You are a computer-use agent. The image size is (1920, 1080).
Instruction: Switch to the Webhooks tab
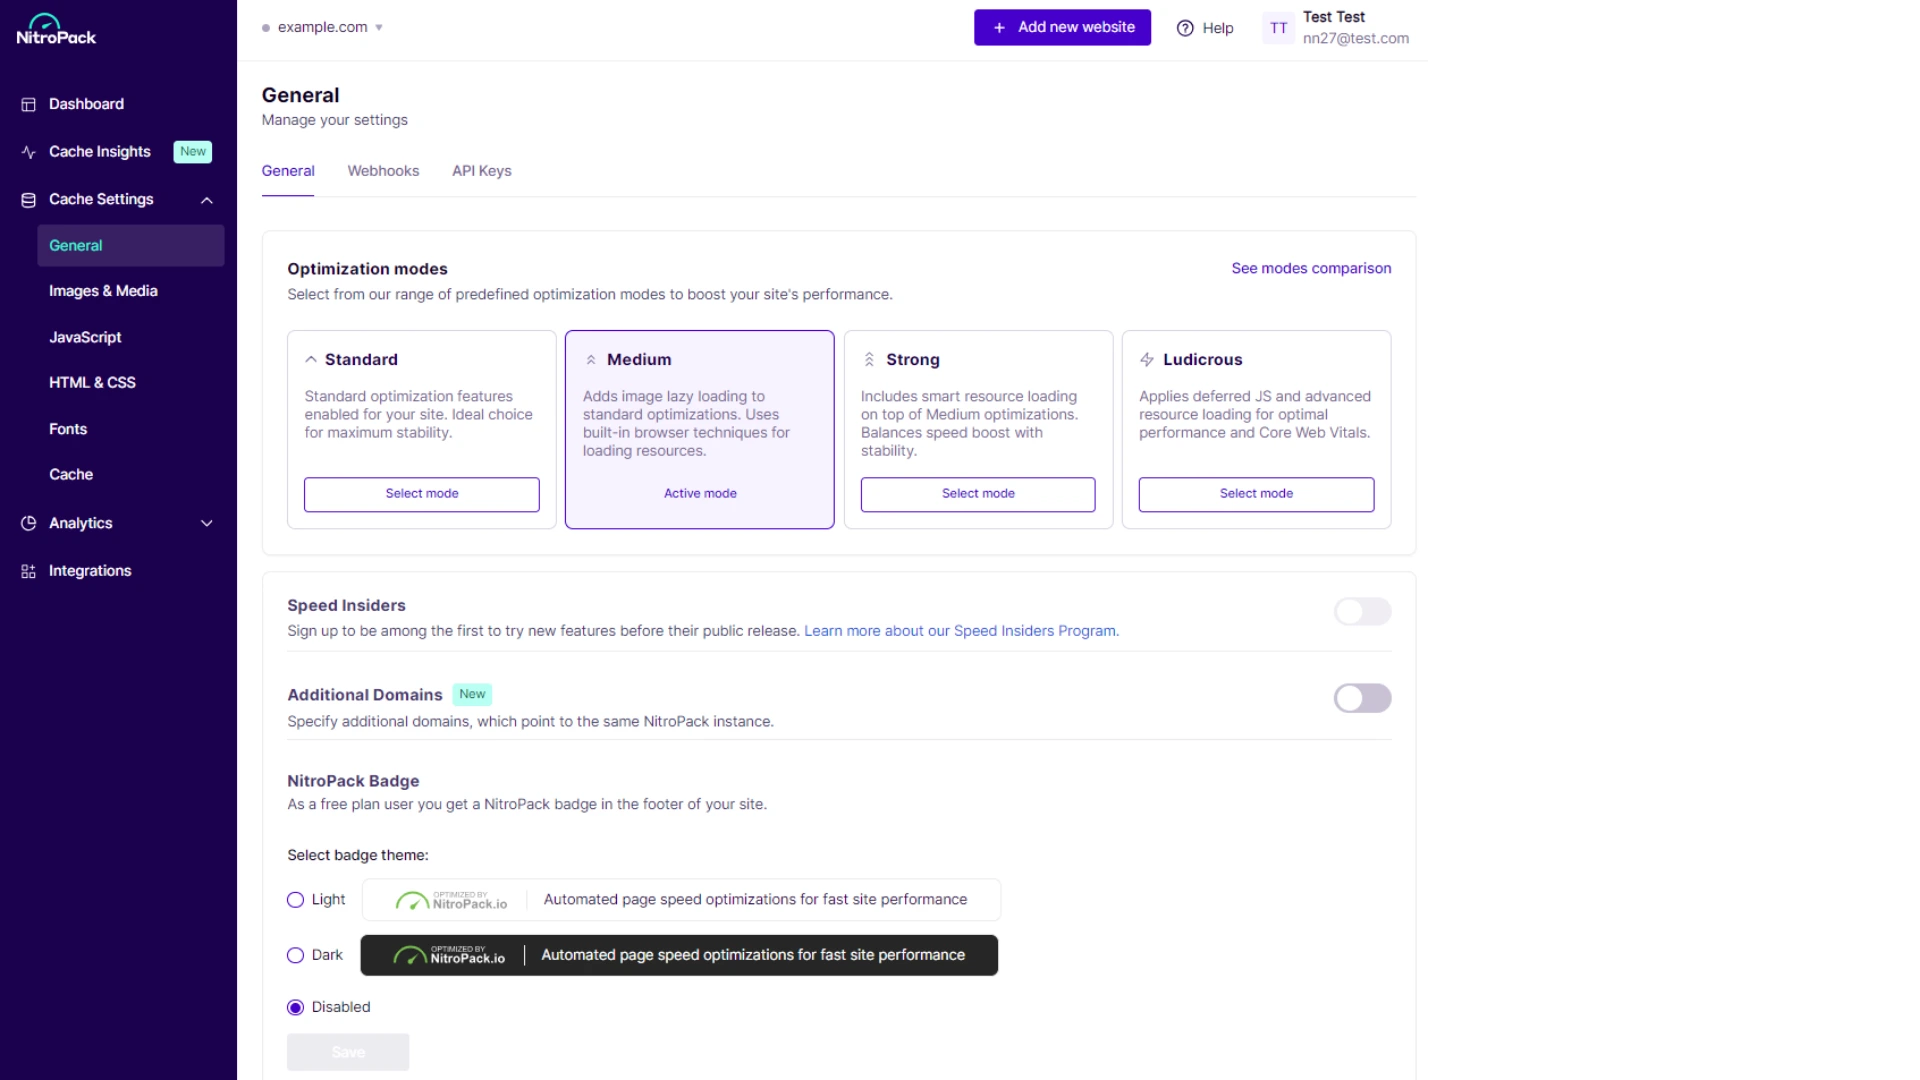click(383, 171)
